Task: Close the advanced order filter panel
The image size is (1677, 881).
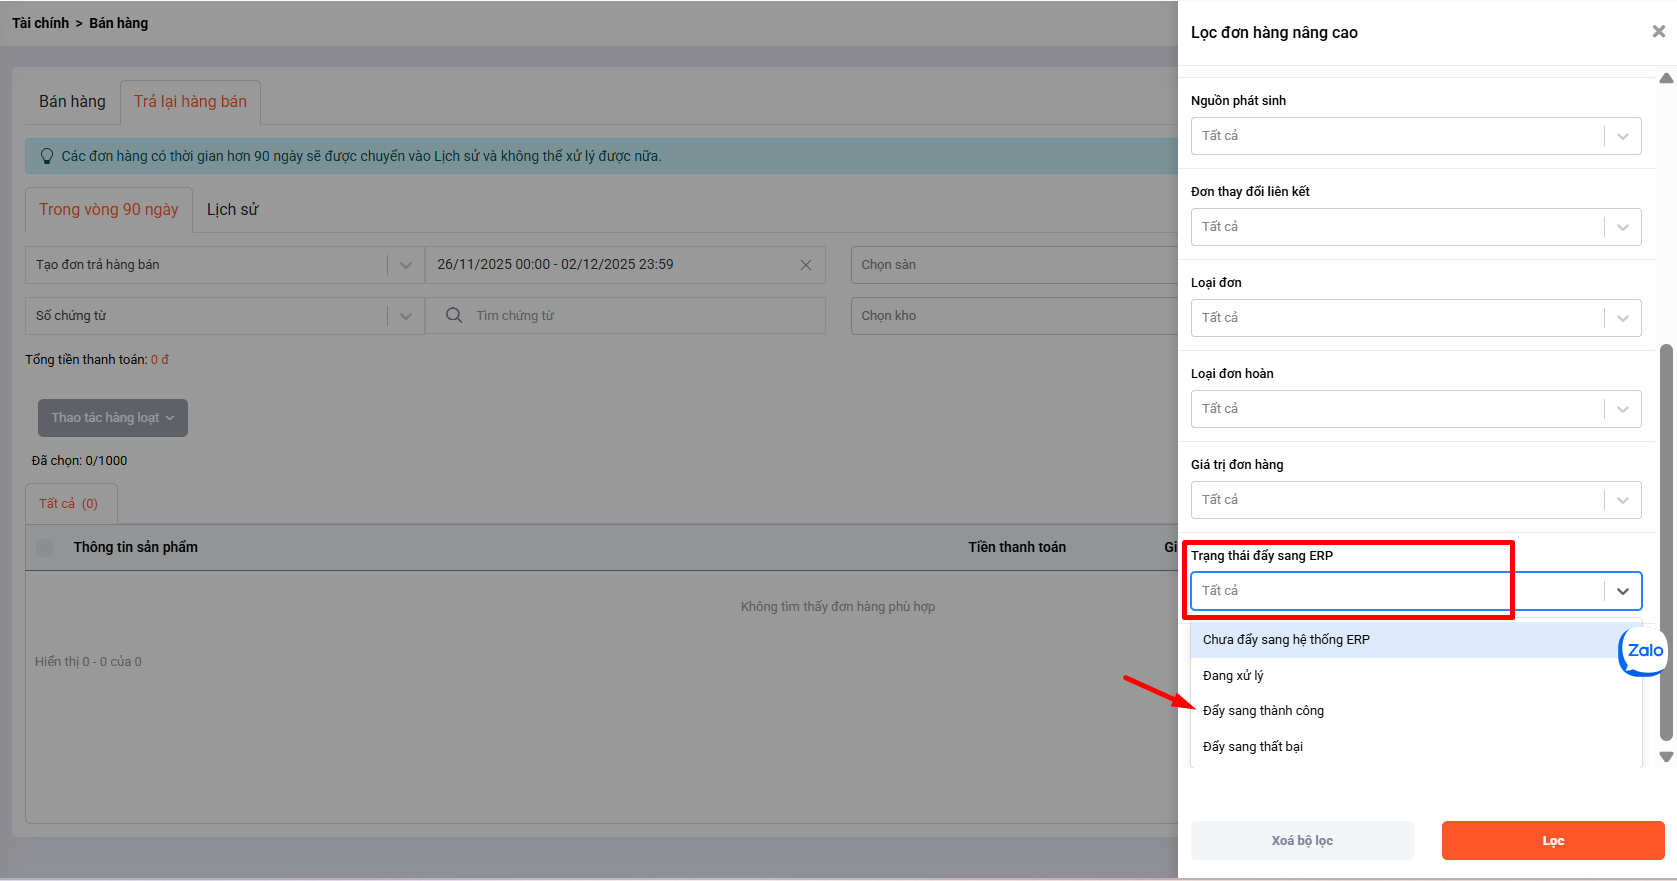Action: [1658, 32]
